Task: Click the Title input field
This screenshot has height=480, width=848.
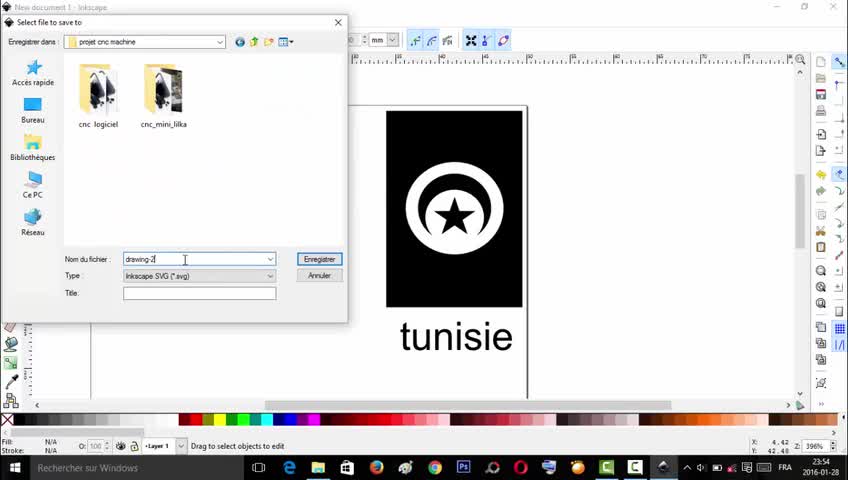Action: (200, 294)
